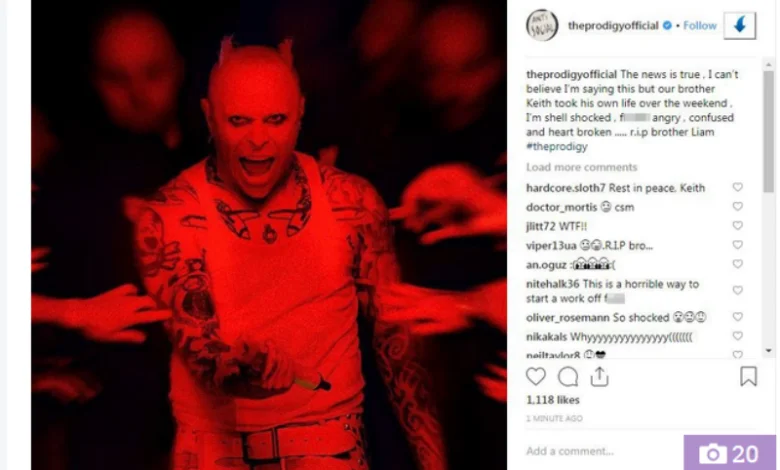
Task: Open the #theprodigy hashtag
Action: coord(557,146)
